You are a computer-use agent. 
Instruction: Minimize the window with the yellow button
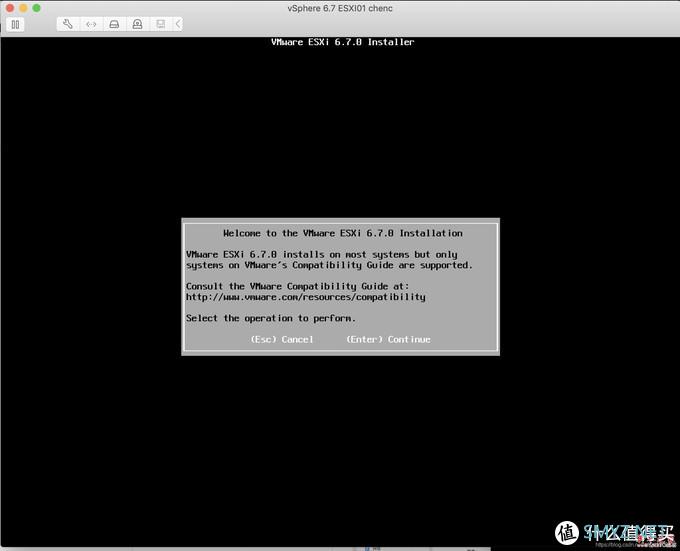tap(23, 8)
